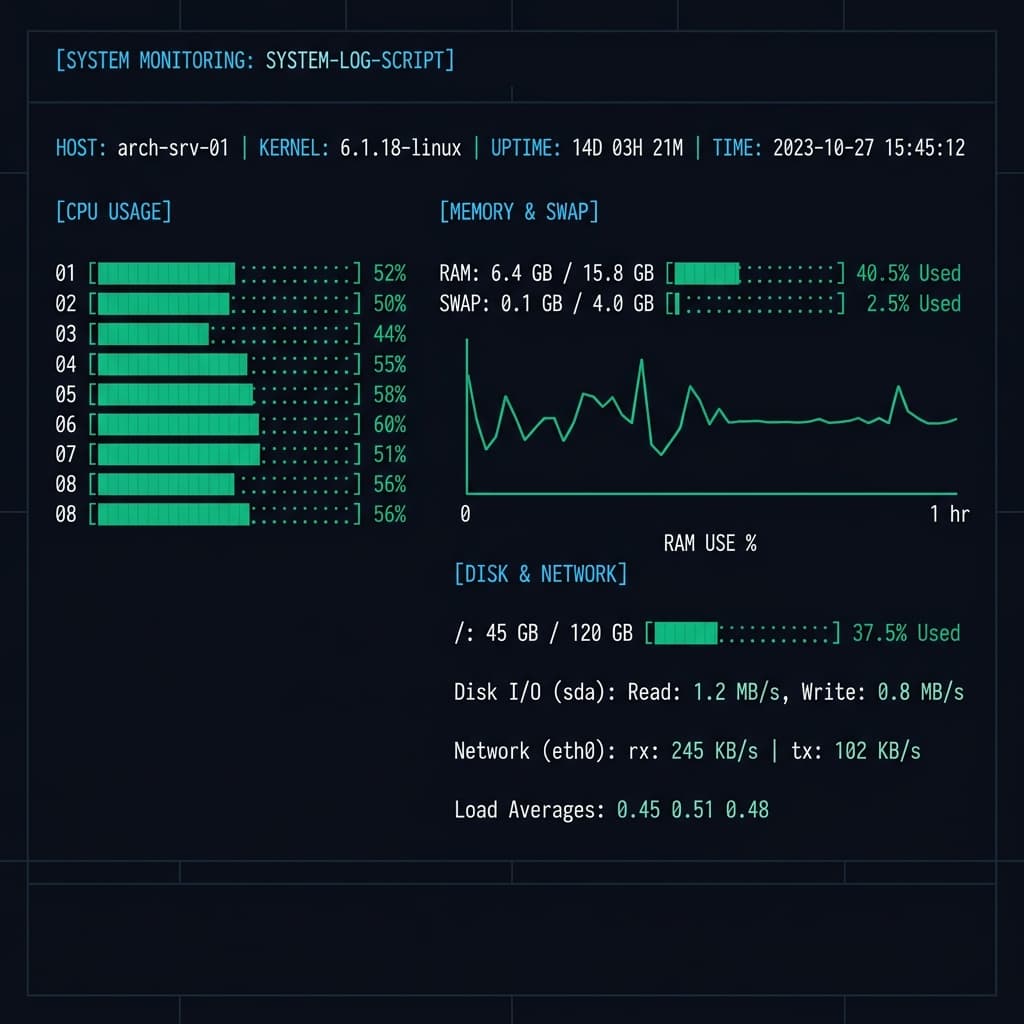Screen dimensions: 1024x1024
Task: Click RAM: 6.4 GB / 15.8 GB text
Action: [x=547, y=273]
